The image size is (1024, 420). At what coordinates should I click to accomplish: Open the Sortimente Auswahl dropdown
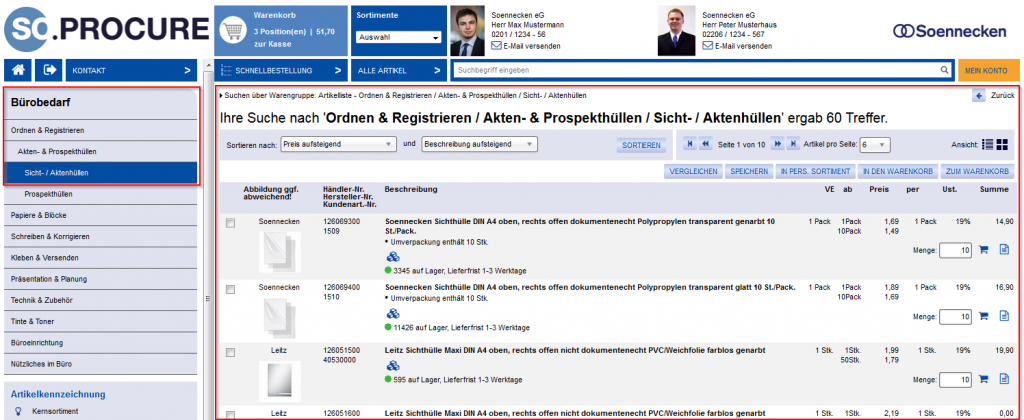[x=399, y=37]
